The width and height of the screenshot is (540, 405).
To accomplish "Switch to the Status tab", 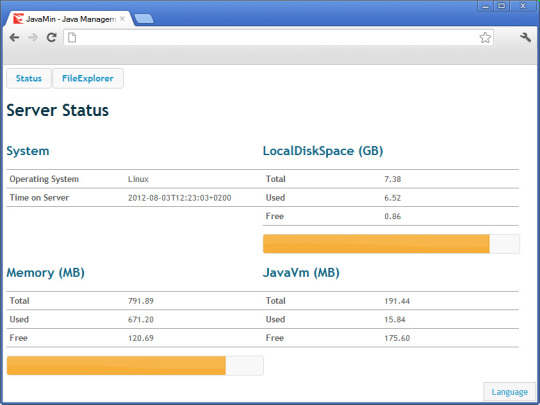I will 29,79.
